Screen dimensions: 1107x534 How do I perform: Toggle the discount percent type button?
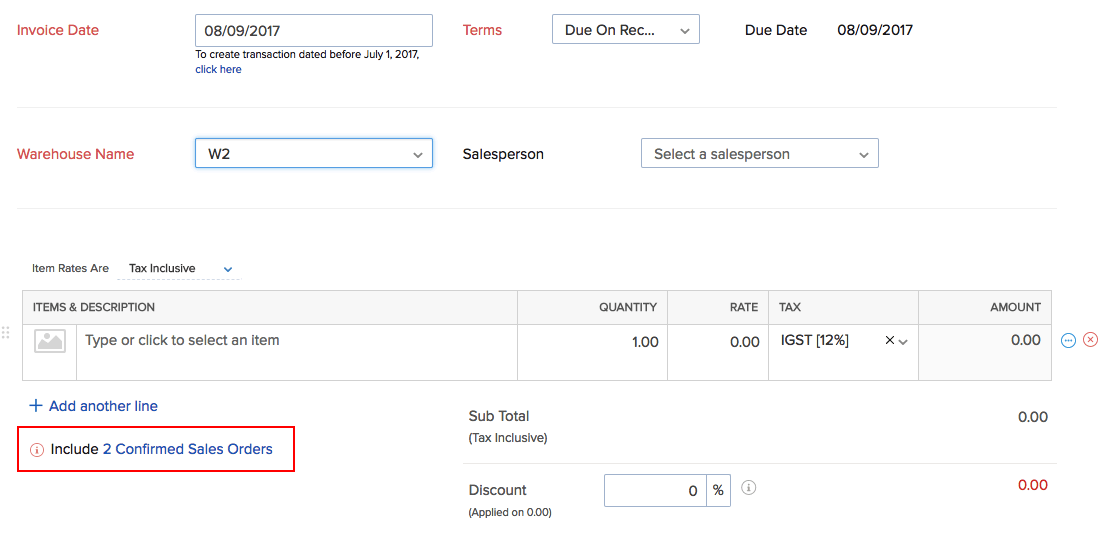tap(718, 491)
